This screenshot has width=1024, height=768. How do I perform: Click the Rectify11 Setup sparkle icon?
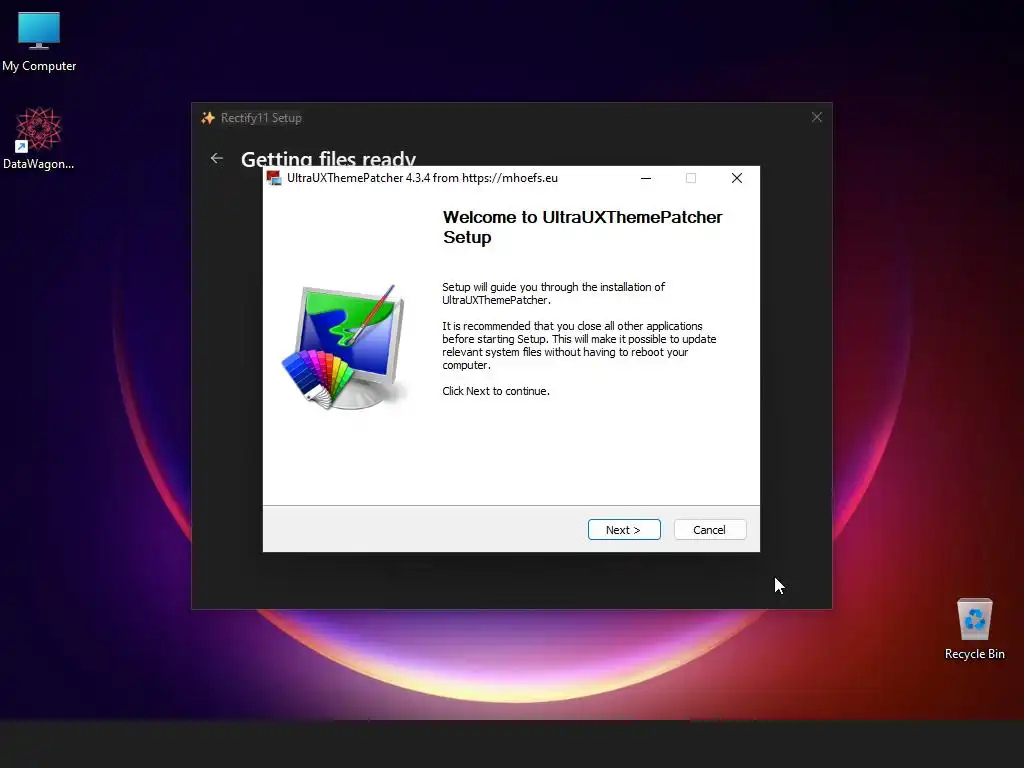point(208,118)
